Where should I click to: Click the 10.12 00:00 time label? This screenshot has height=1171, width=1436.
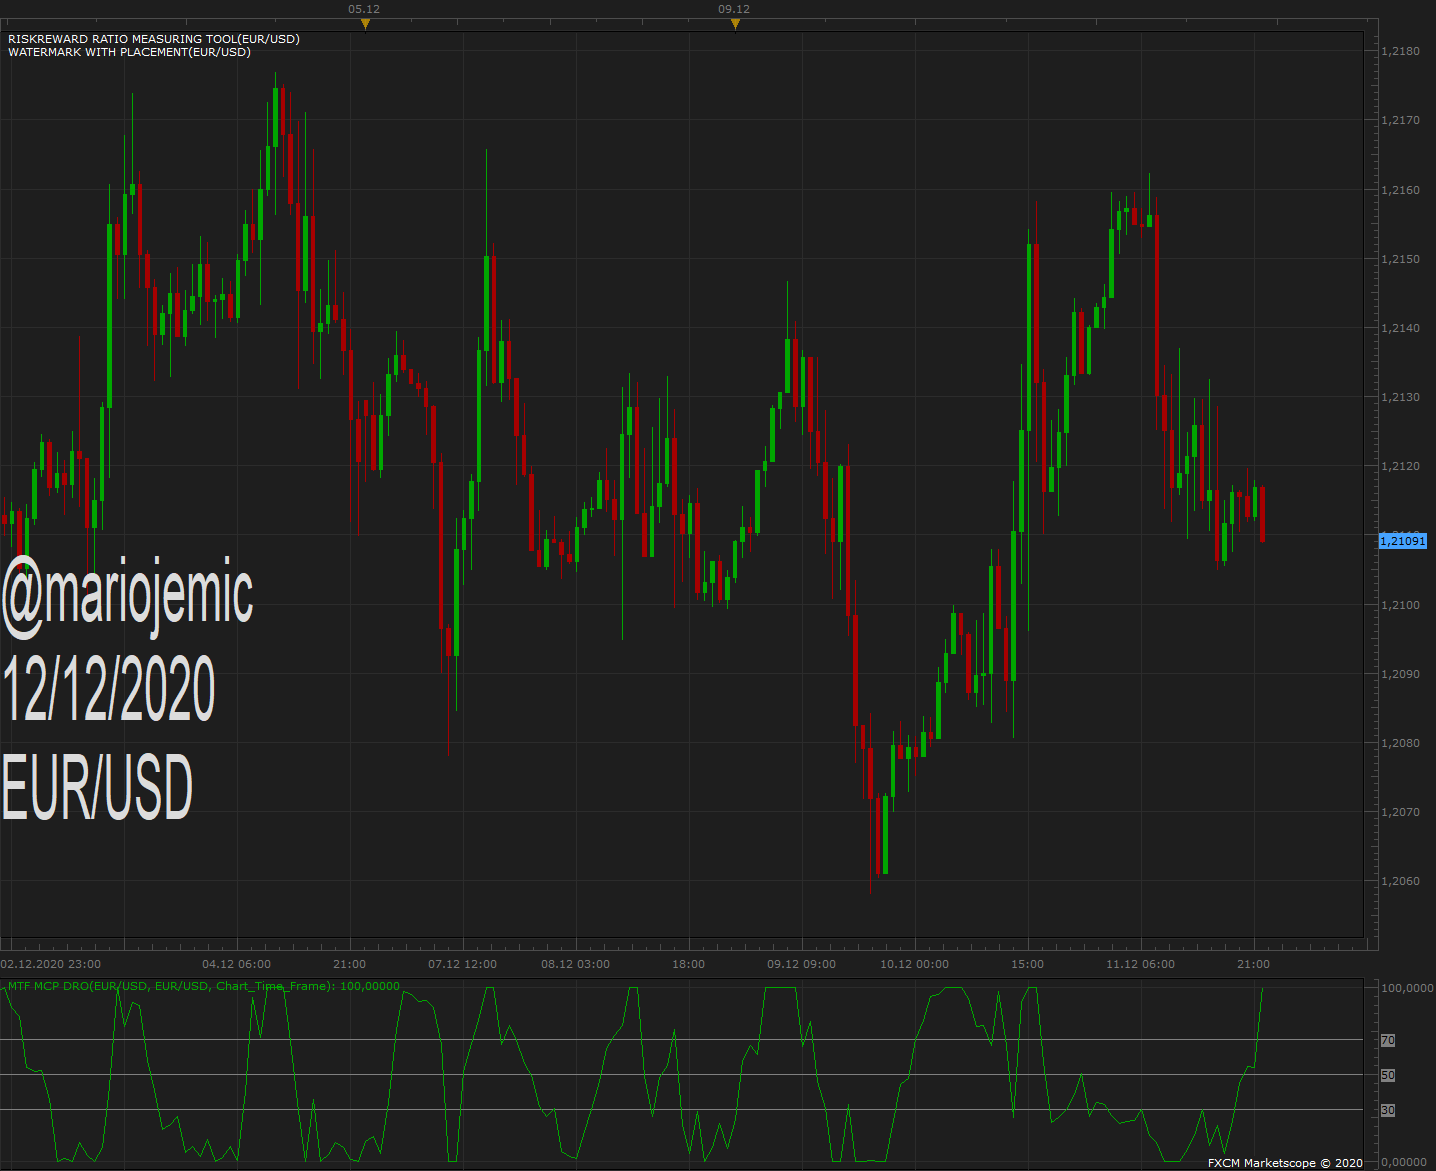point(915,964)
